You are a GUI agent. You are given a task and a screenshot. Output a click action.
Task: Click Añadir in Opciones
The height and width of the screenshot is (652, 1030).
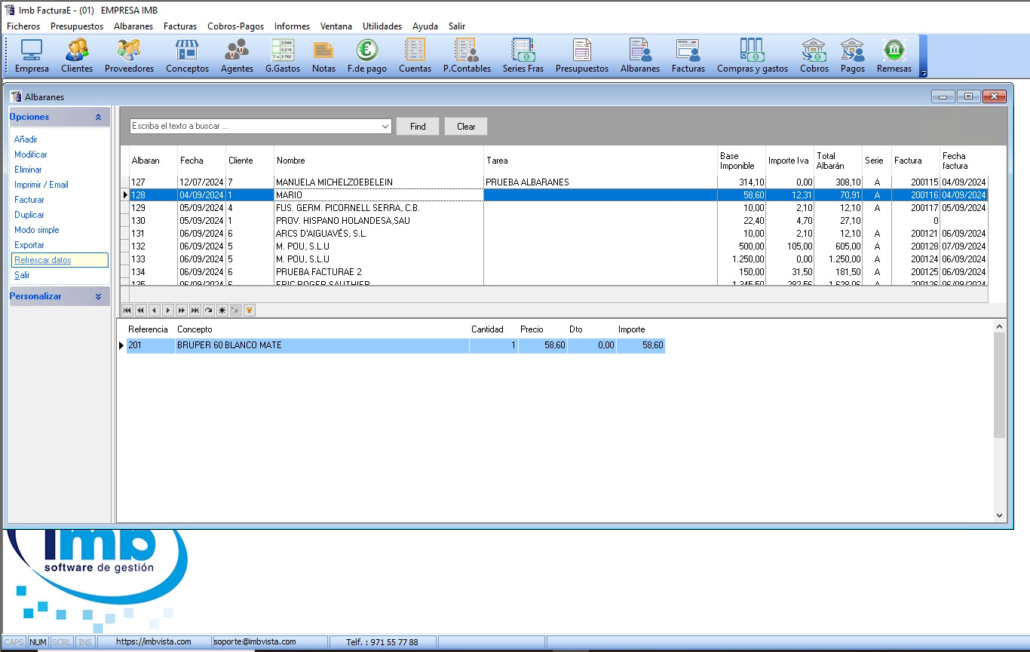26,139
